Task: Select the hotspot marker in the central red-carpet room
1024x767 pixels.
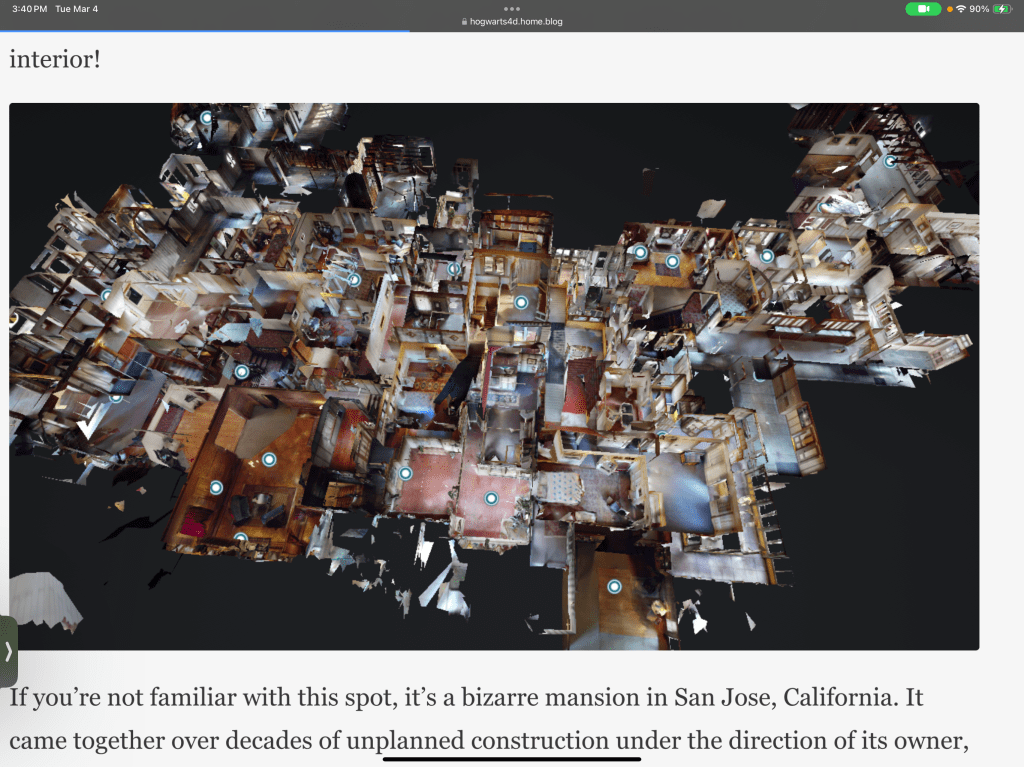Action: 491,498
